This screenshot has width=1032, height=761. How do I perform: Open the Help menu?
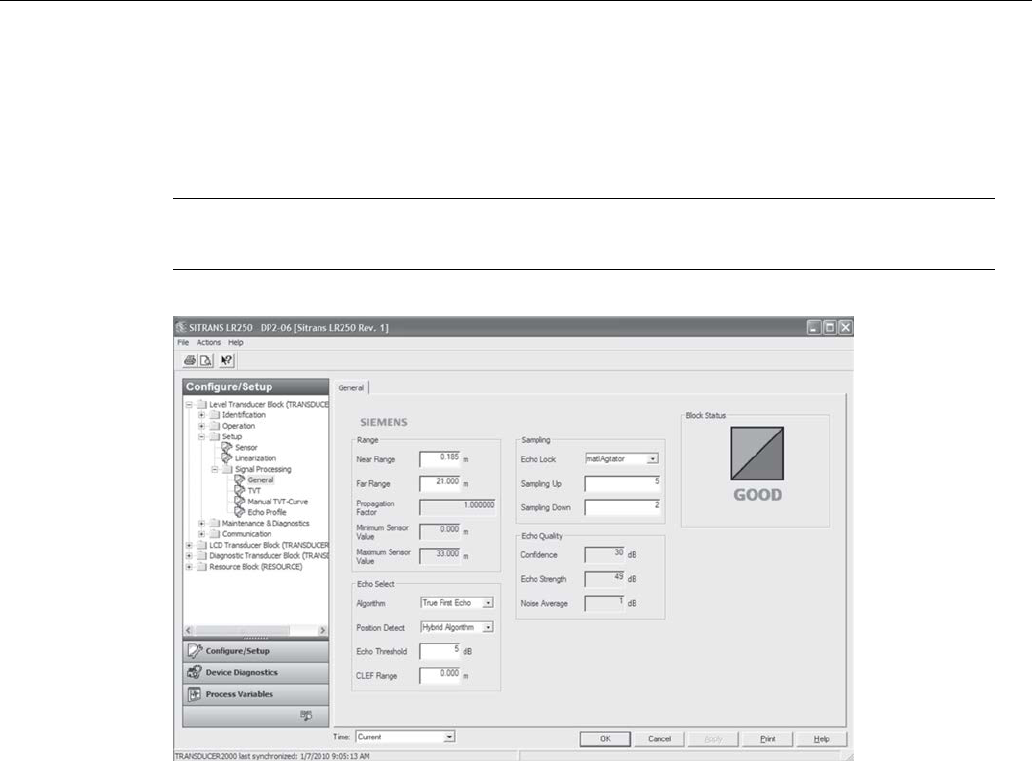(x=236, y=342)
